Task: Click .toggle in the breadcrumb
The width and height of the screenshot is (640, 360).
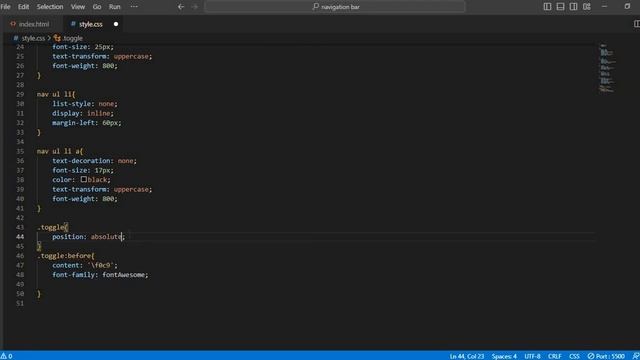Action: click(x=73, y=38)
